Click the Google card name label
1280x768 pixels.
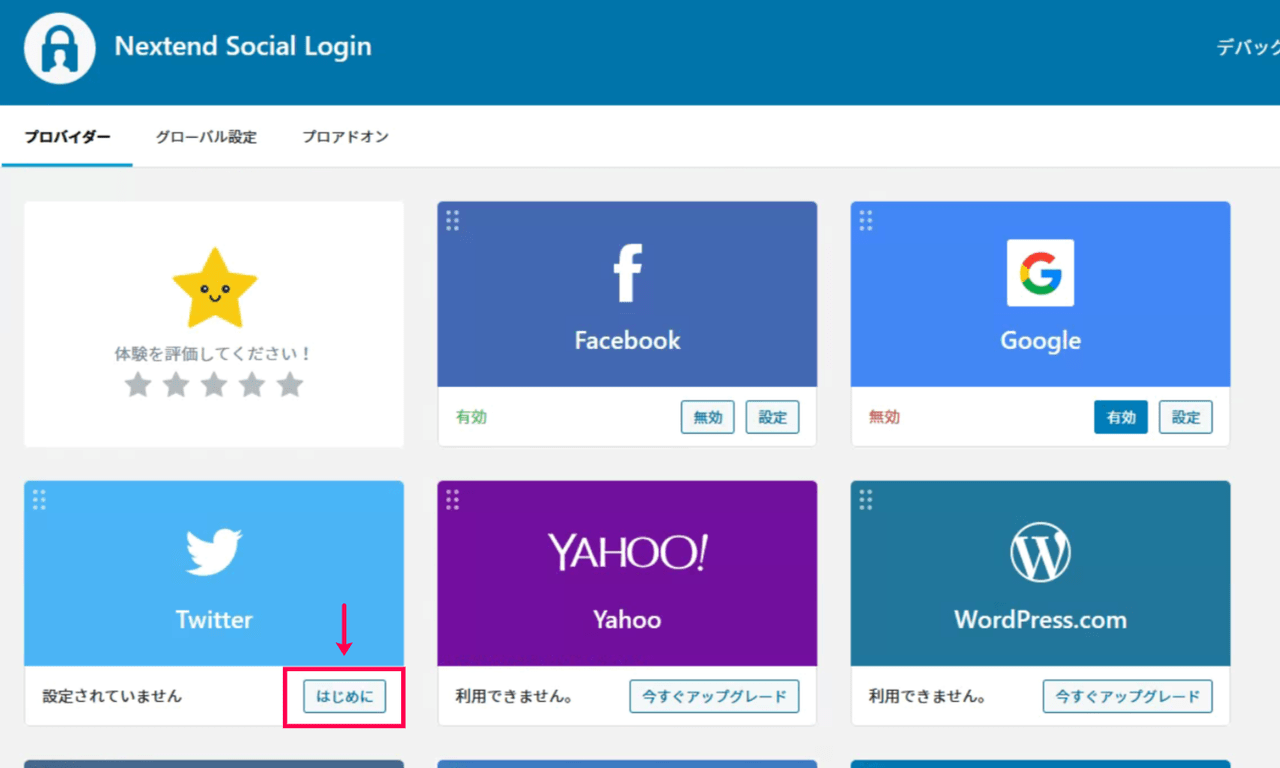1040,341
